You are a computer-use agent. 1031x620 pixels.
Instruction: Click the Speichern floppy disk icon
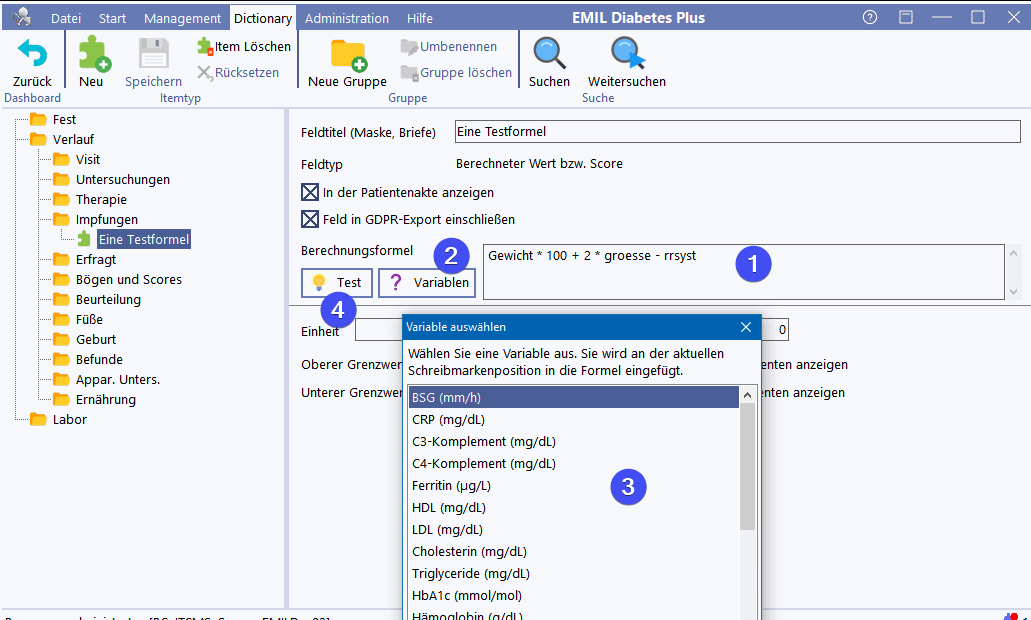coord(153,54)
